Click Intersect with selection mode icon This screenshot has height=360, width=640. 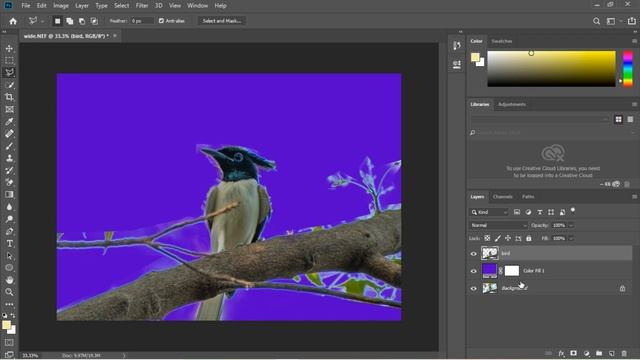point(94,21)
